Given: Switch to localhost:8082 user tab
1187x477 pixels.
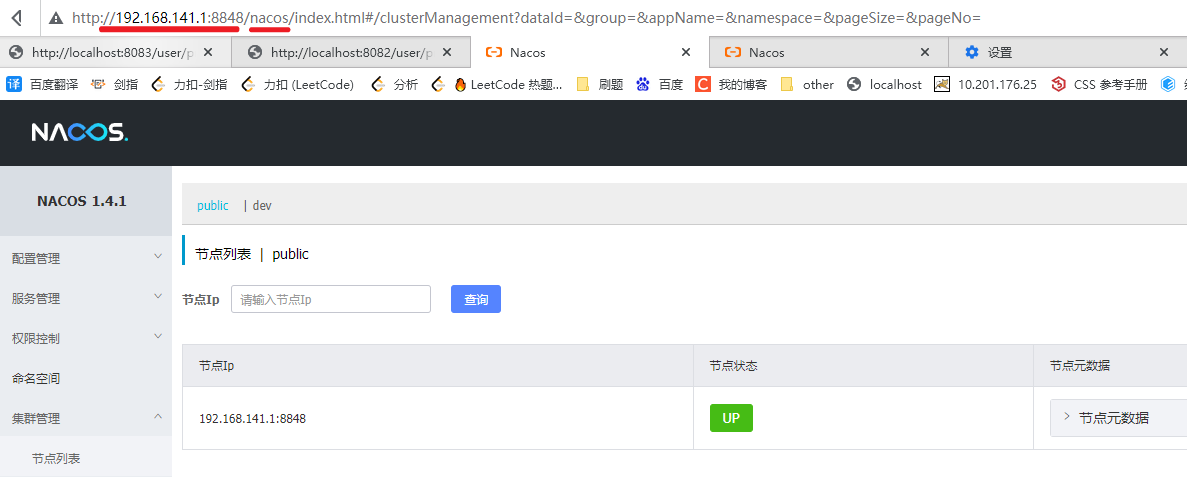Looking at the screenshot, I should 351,52.
